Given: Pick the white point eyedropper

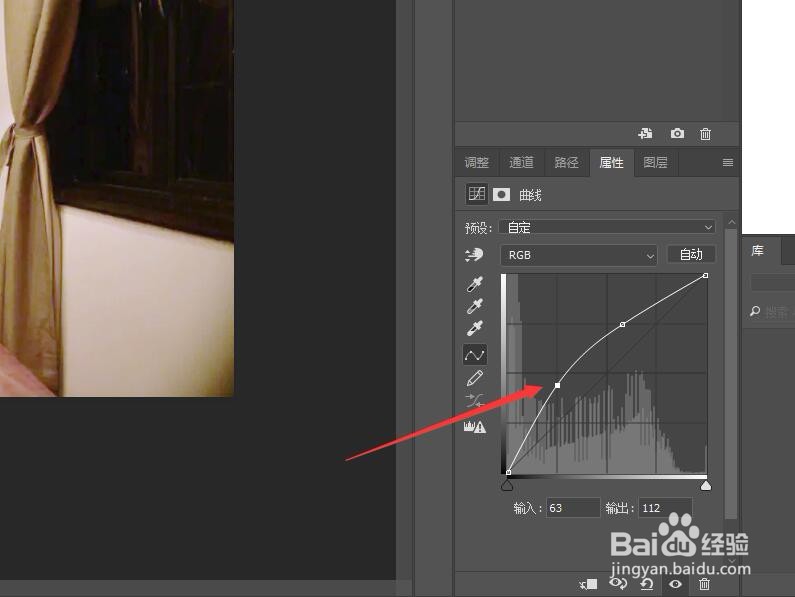Looking at the screenshot, I should [x=475, y=329].
